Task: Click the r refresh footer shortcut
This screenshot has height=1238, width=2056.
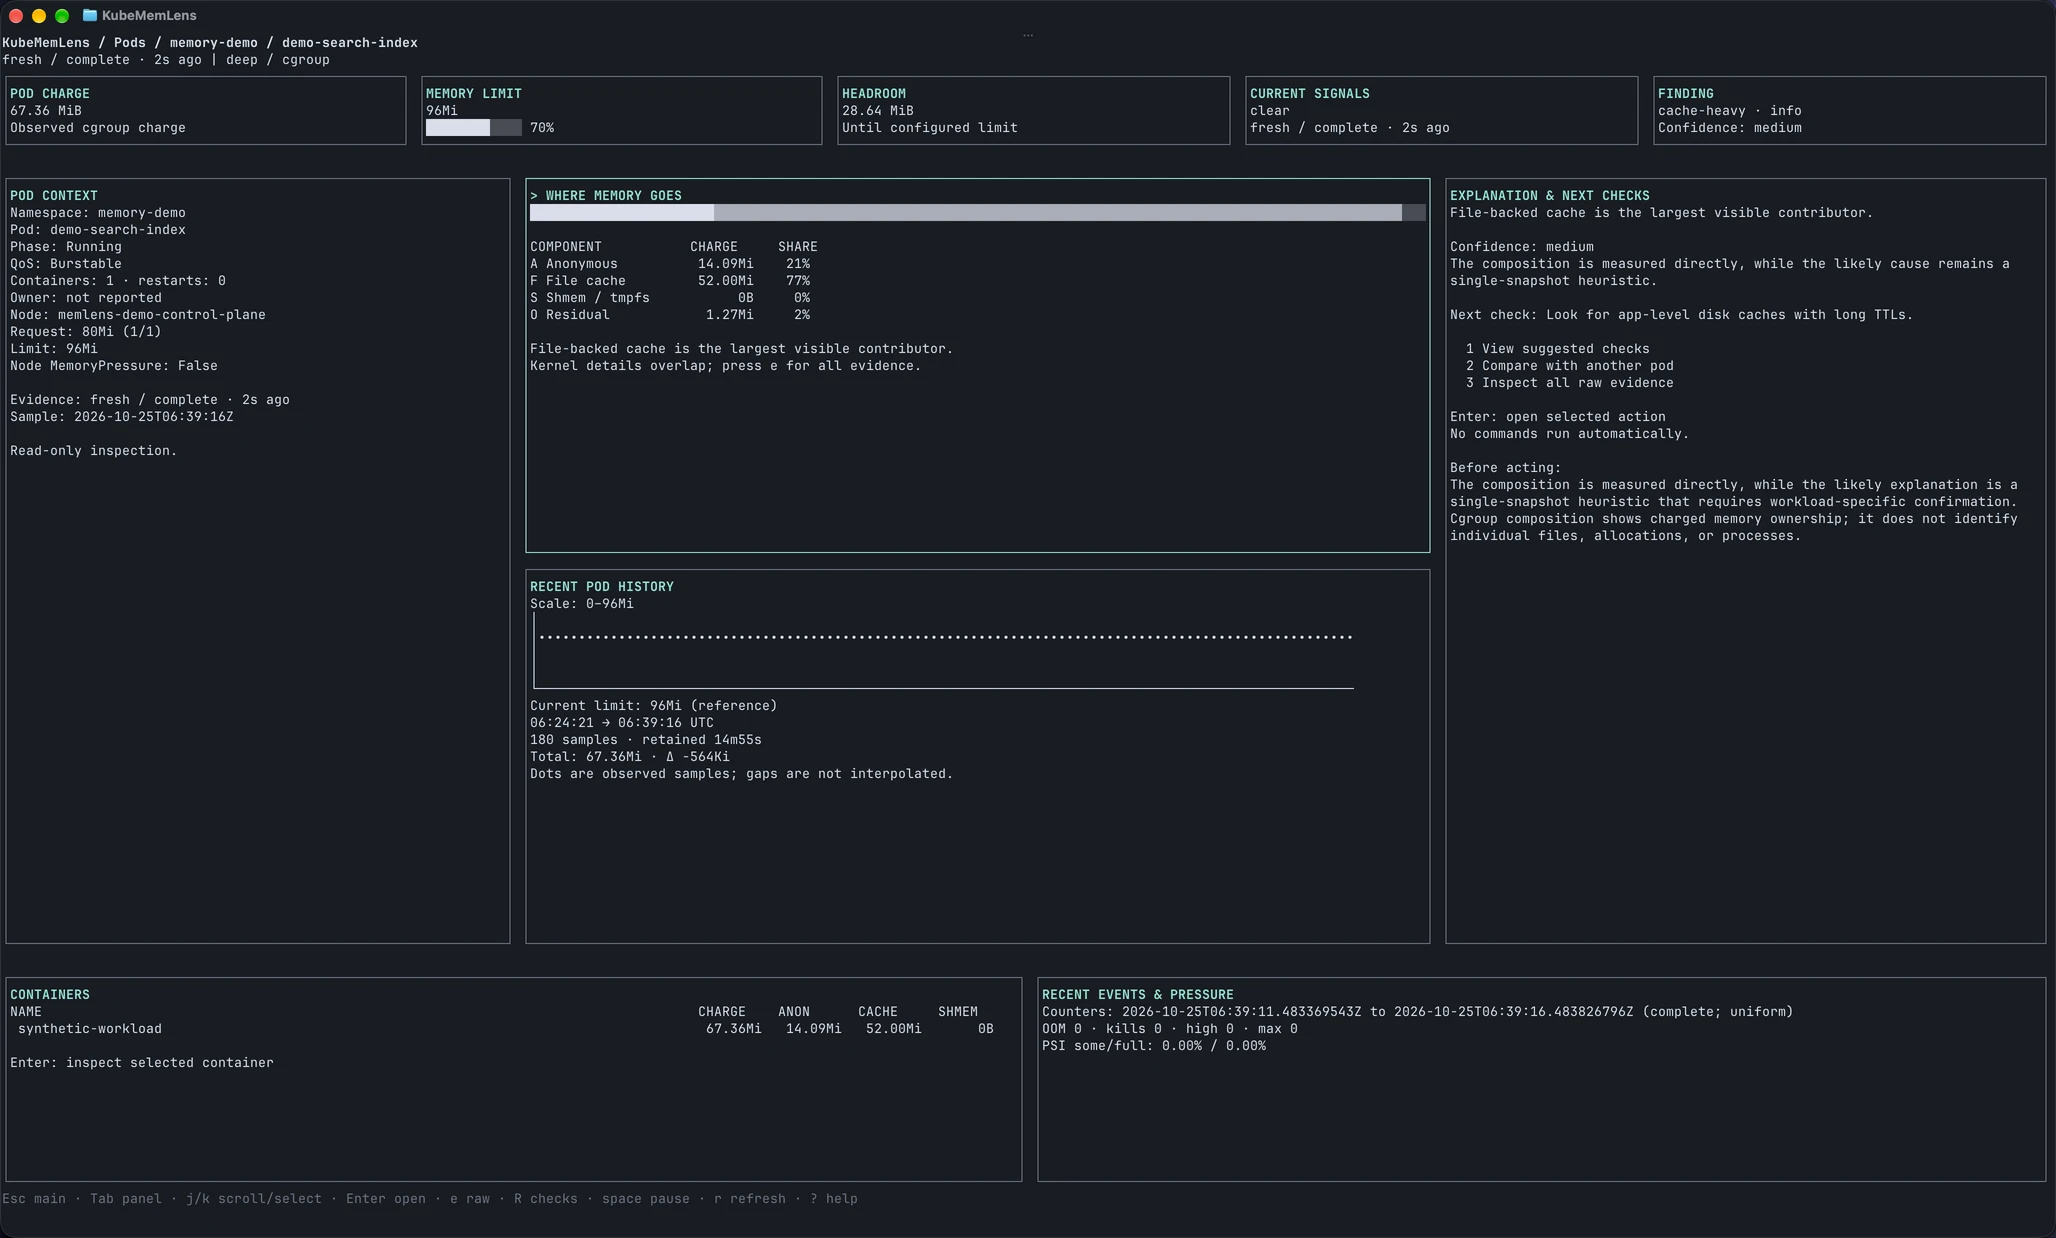Action: 750,1199
